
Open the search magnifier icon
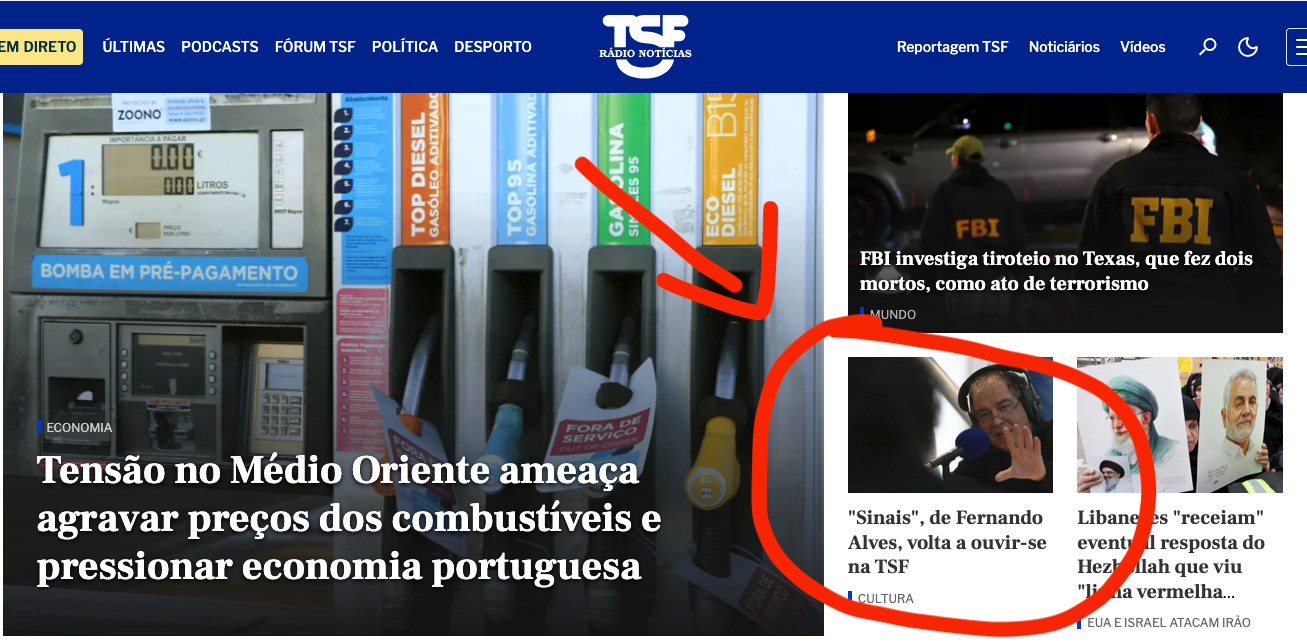[x=1208, y=47]
